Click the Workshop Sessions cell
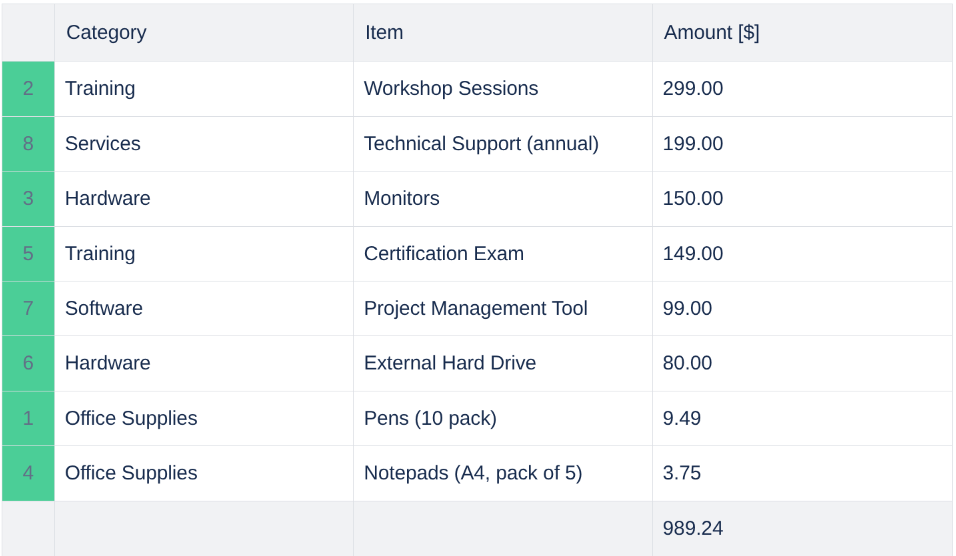956x556 pixels. (x=451, y=89)
